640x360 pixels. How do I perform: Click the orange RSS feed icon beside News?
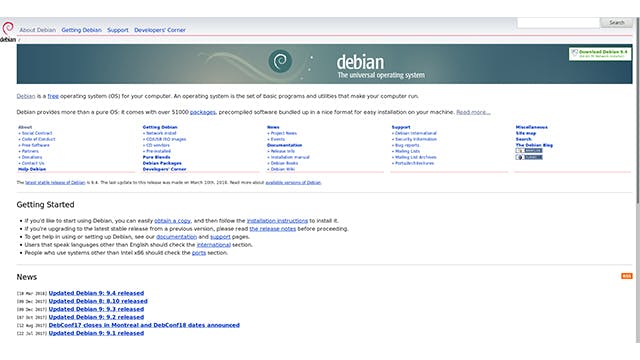(627, 276)
